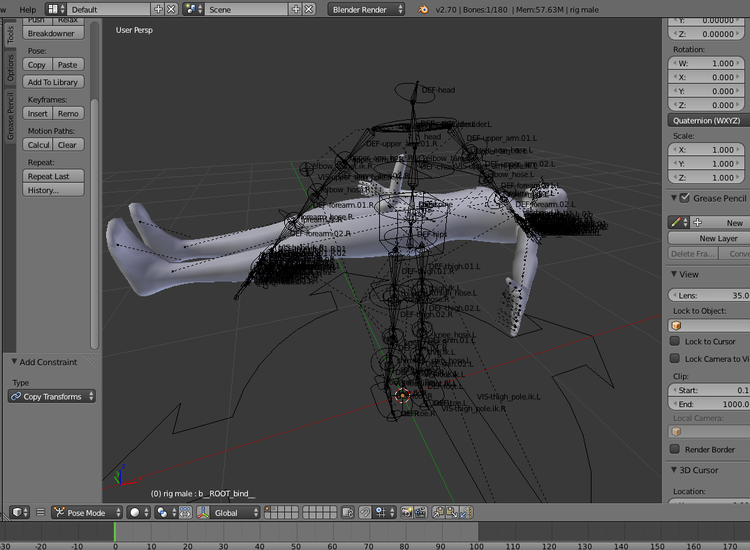Open the Help menu
This screenshot has width=750, height=550.
click(x=27, y=10)
